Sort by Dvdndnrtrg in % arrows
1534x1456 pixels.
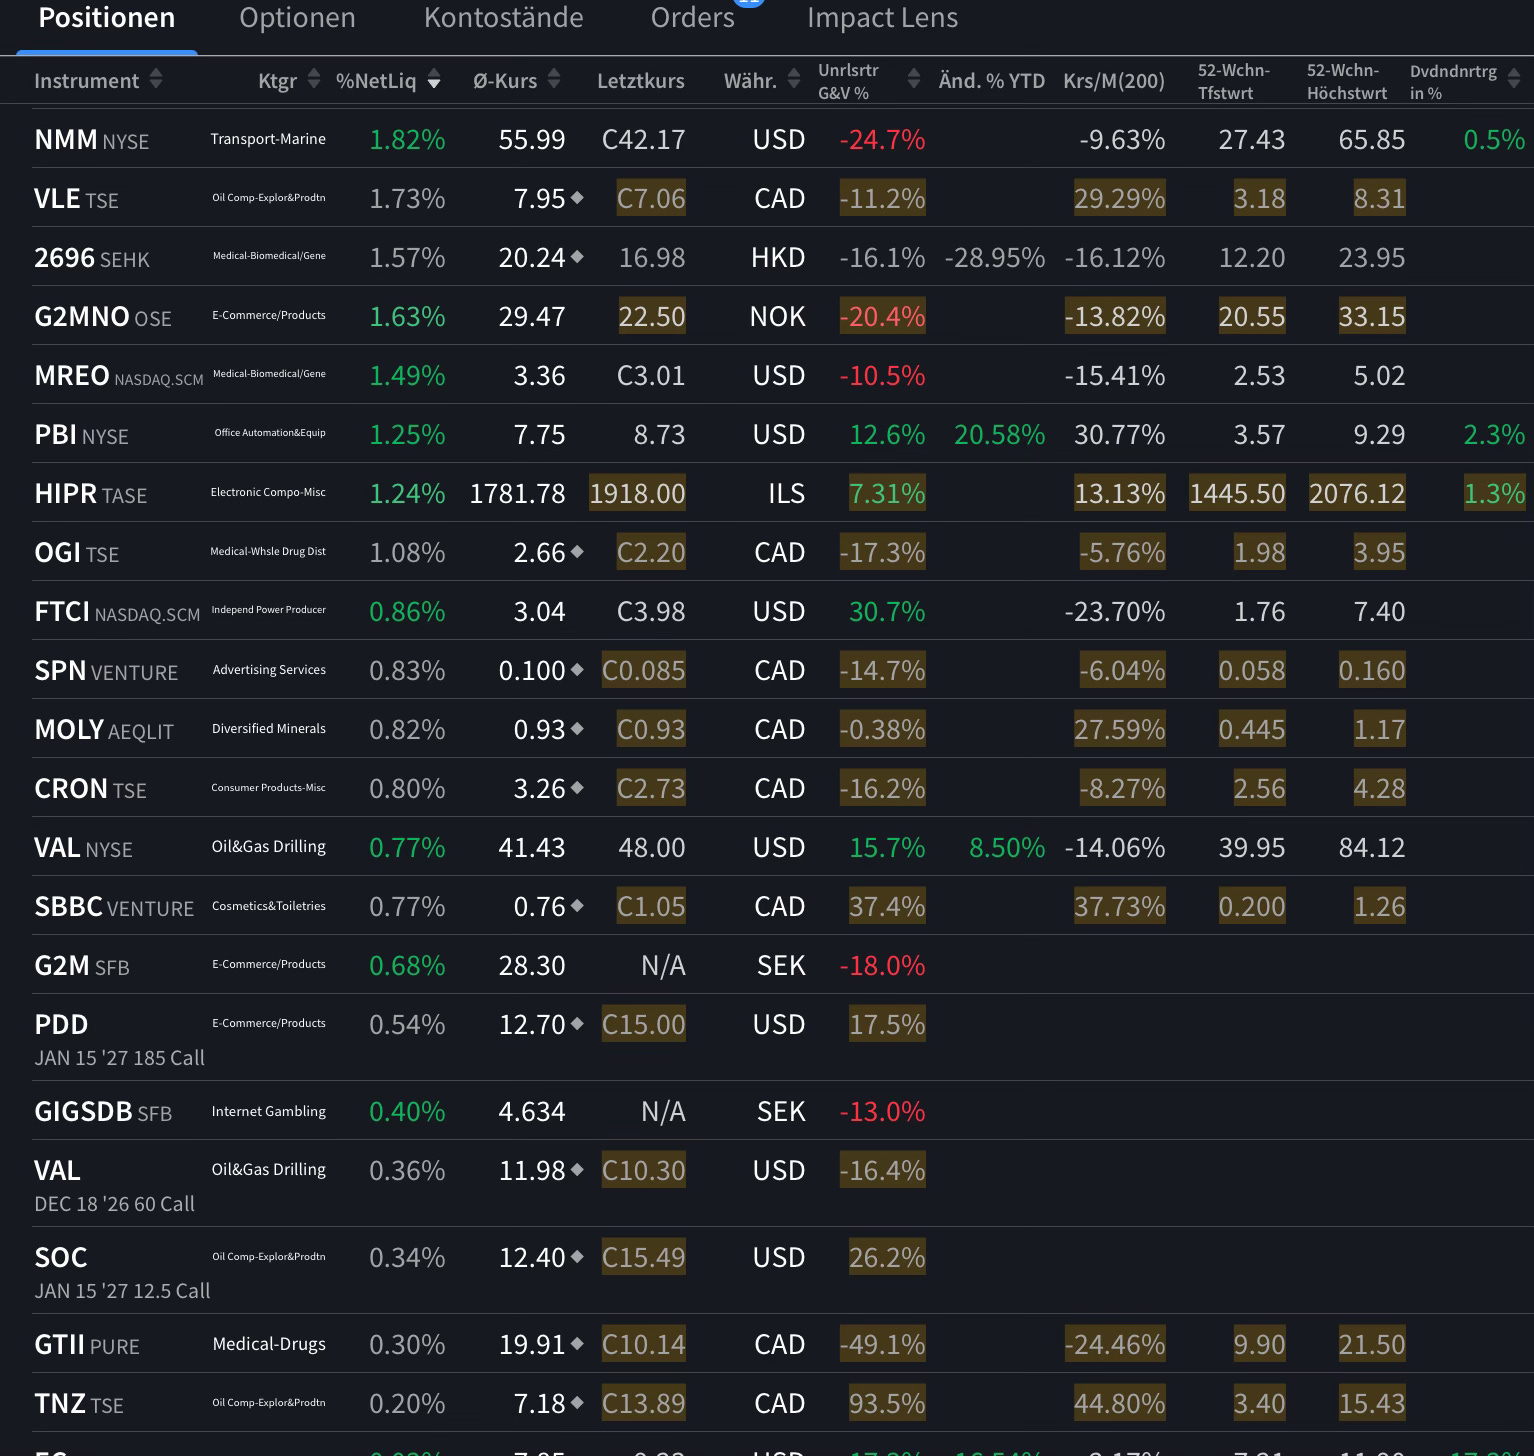coord(1514,79)
